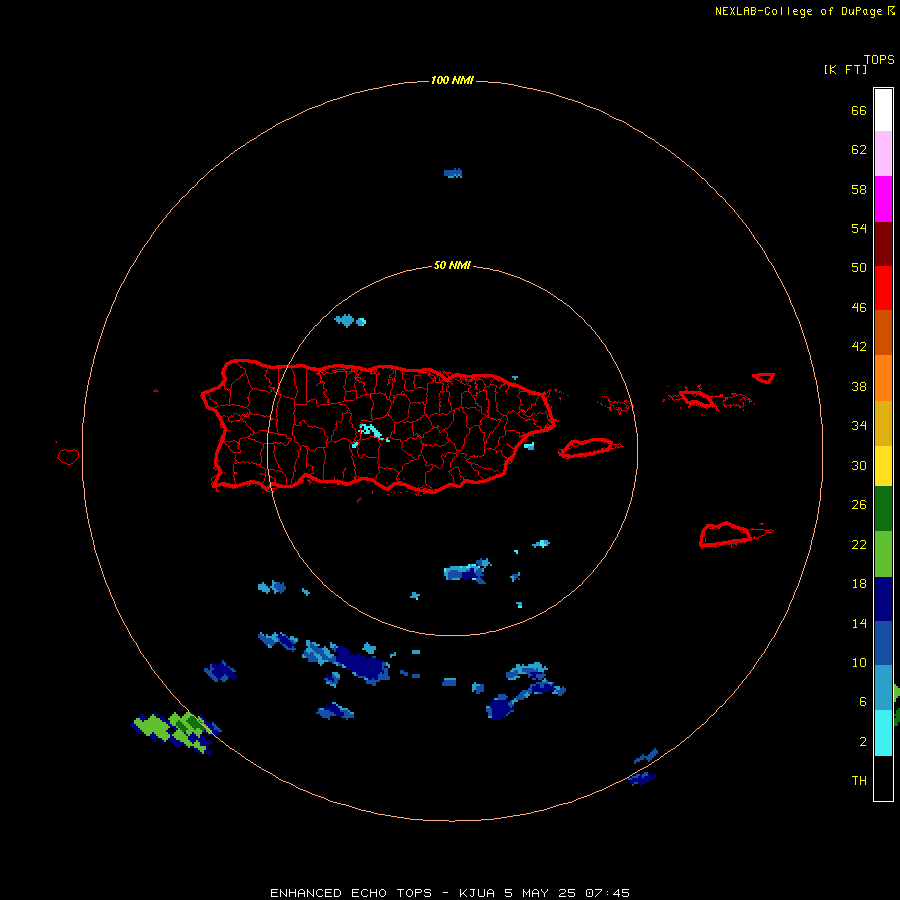
Task: Click the legend value 22
Action: (x=859, y=544)
